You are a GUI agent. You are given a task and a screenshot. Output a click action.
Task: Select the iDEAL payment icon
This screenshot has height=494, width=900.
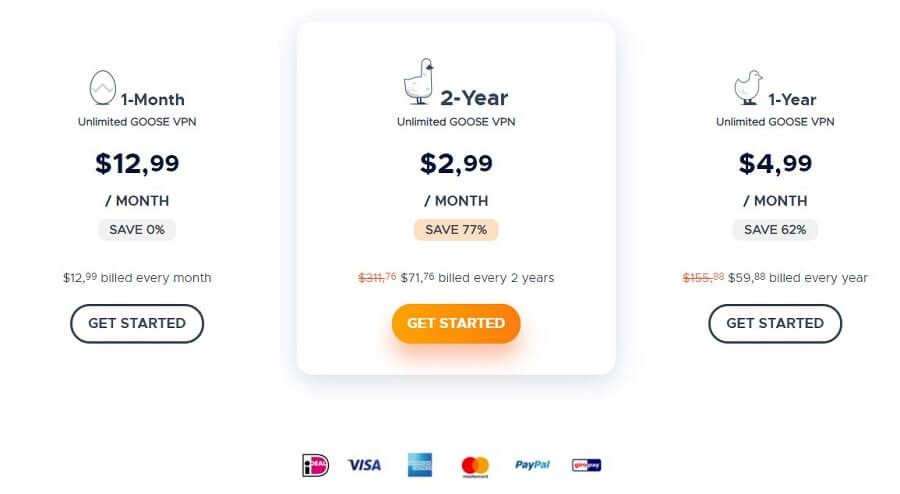(x=316, y=465)
